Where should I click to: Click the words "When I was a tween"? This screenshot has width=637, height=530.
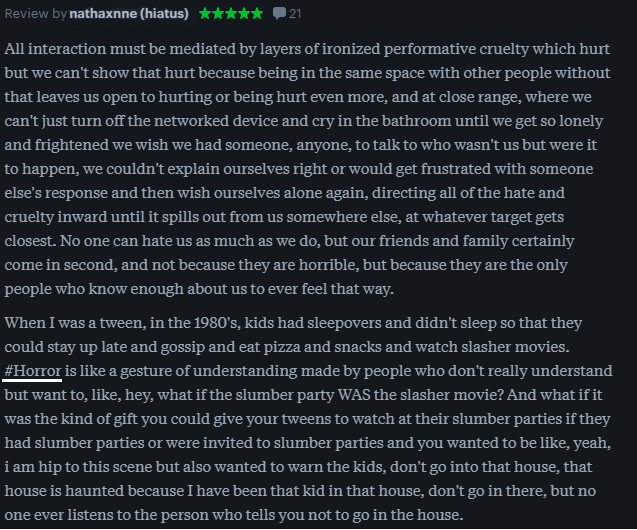76,323
